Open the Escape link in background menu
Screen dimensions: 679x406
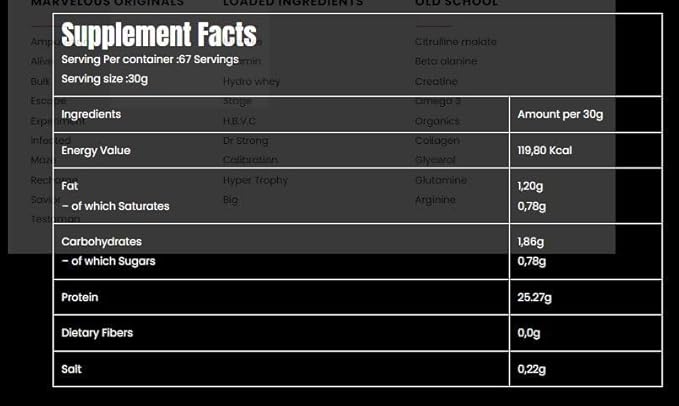pos(48,101)
